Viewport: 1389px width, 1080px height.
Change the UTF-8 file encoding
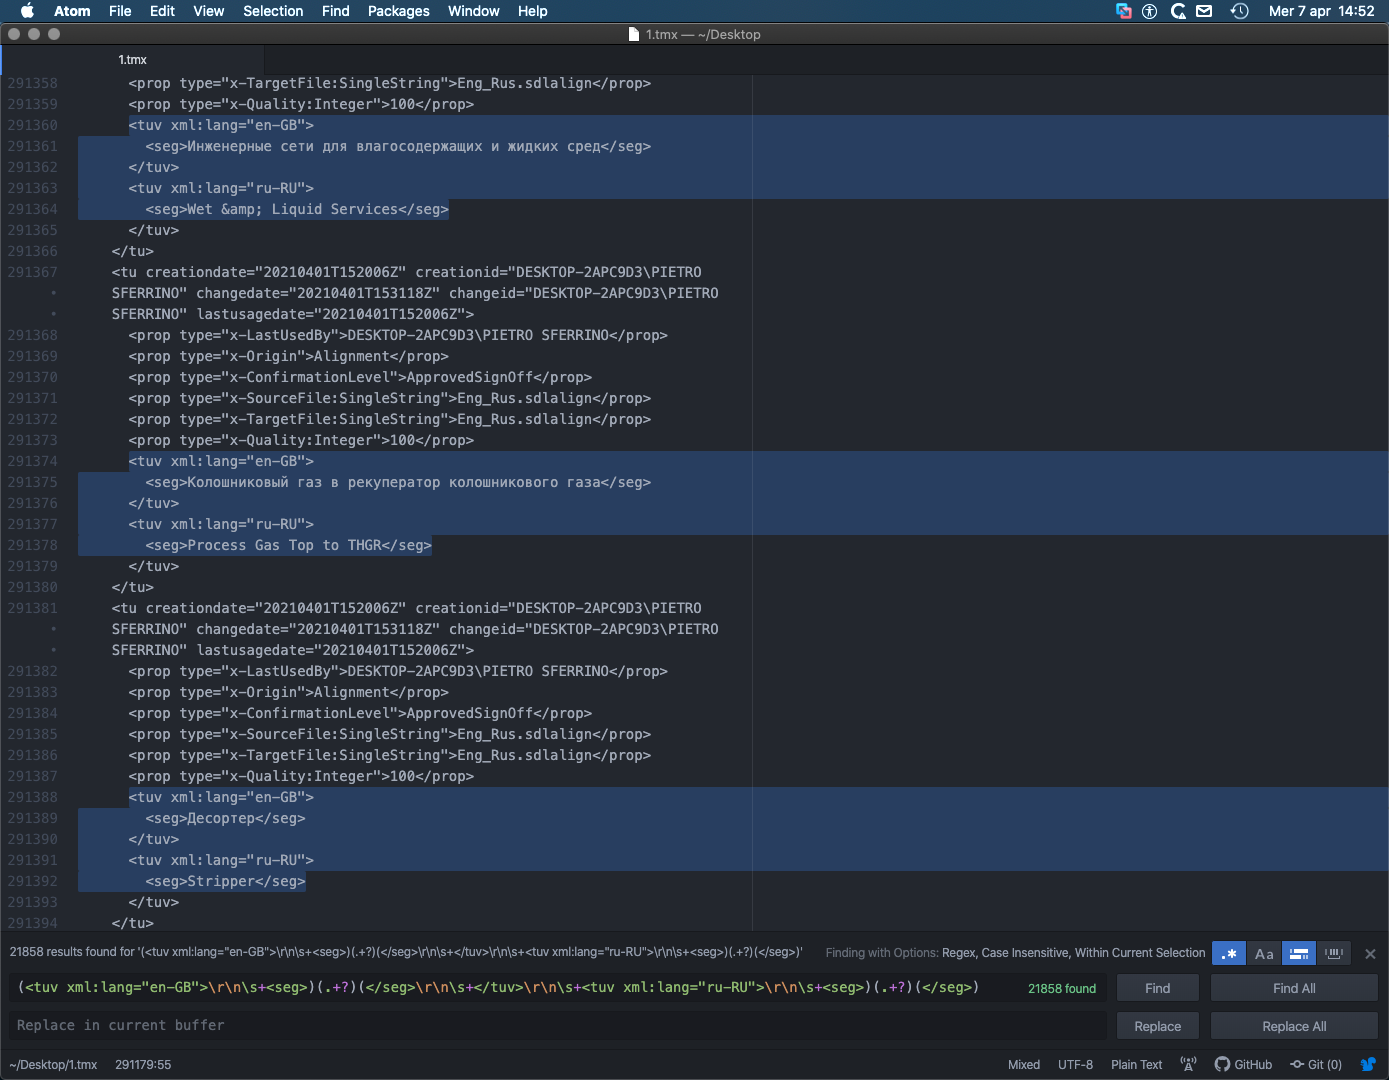click(x=1075, y=1064)
